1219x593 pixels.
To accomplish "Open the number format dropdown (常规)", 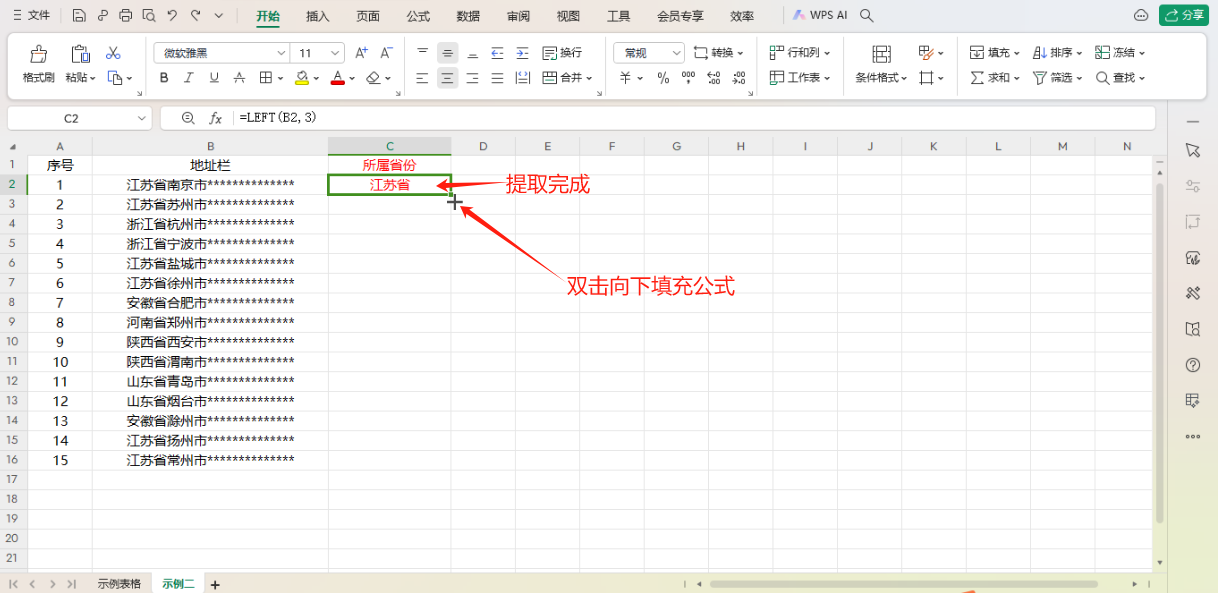I will [677, 53].
